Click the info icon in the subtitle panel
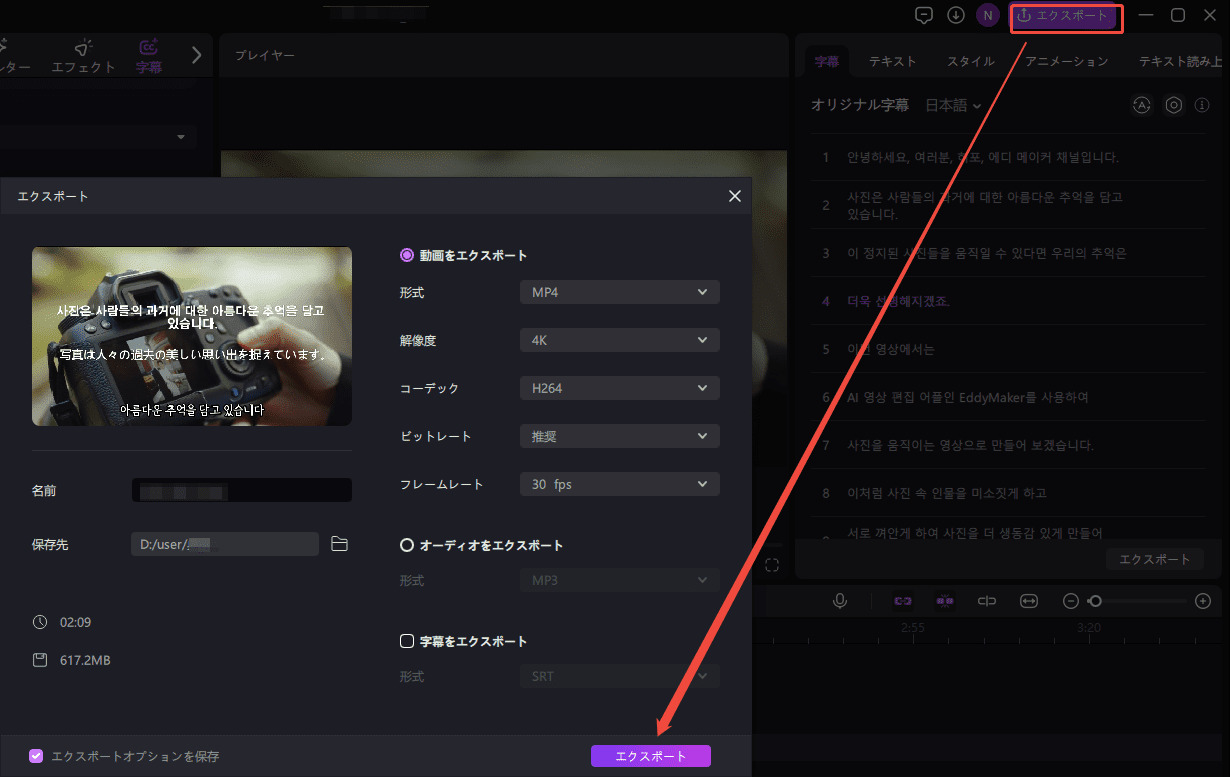This screenshot has width=1230, height=777. (1203, 105)
